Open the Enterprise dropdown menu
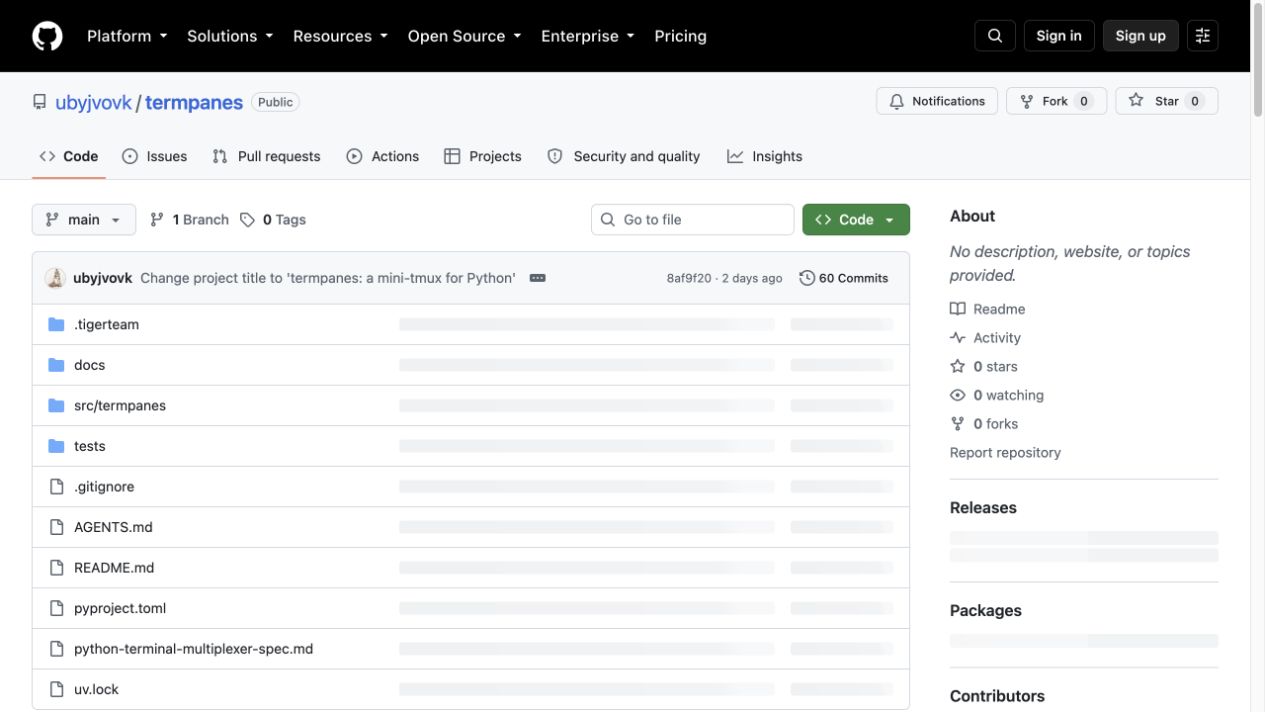Screen dimensions: 1265x712 tap(588, 36)
